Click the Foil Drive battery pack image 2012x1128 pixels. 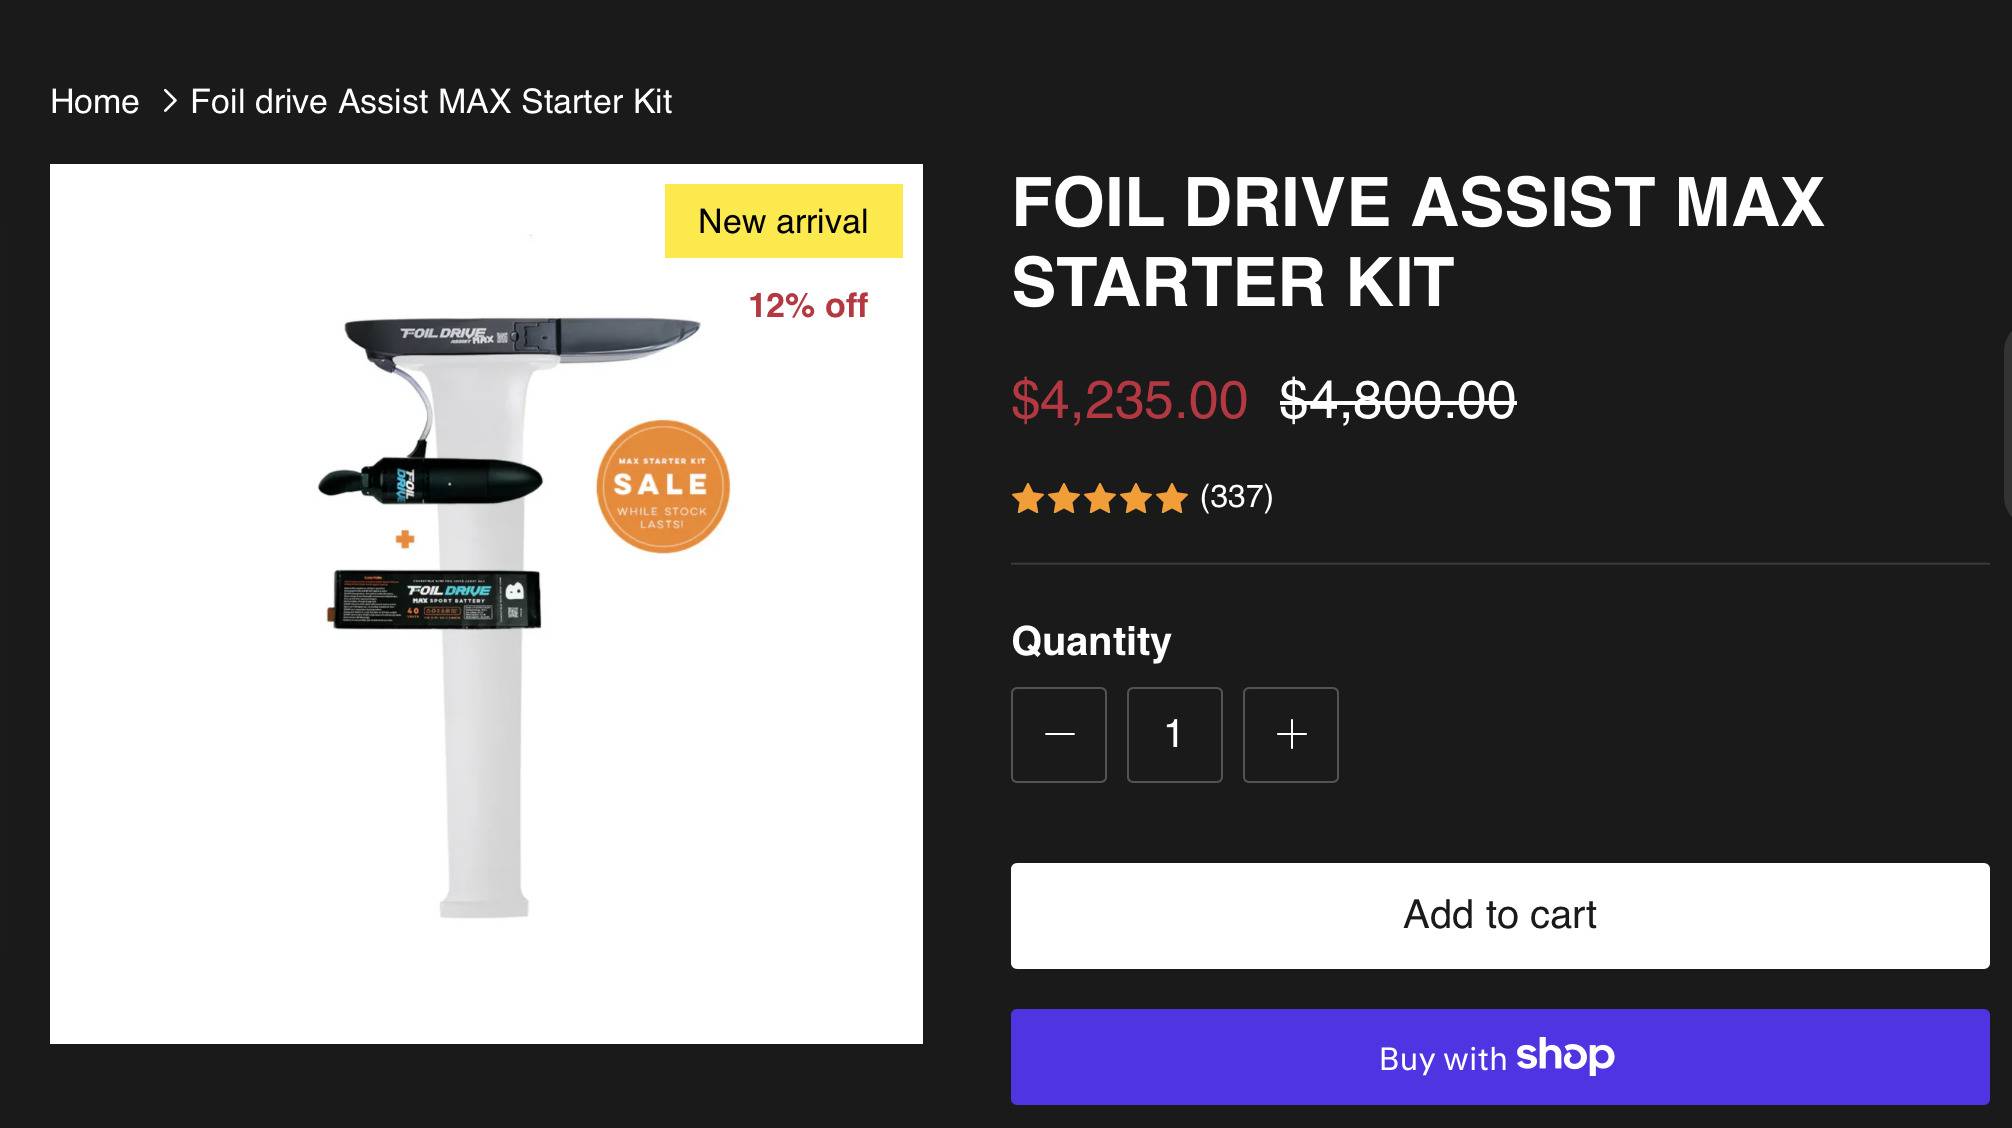435,599
